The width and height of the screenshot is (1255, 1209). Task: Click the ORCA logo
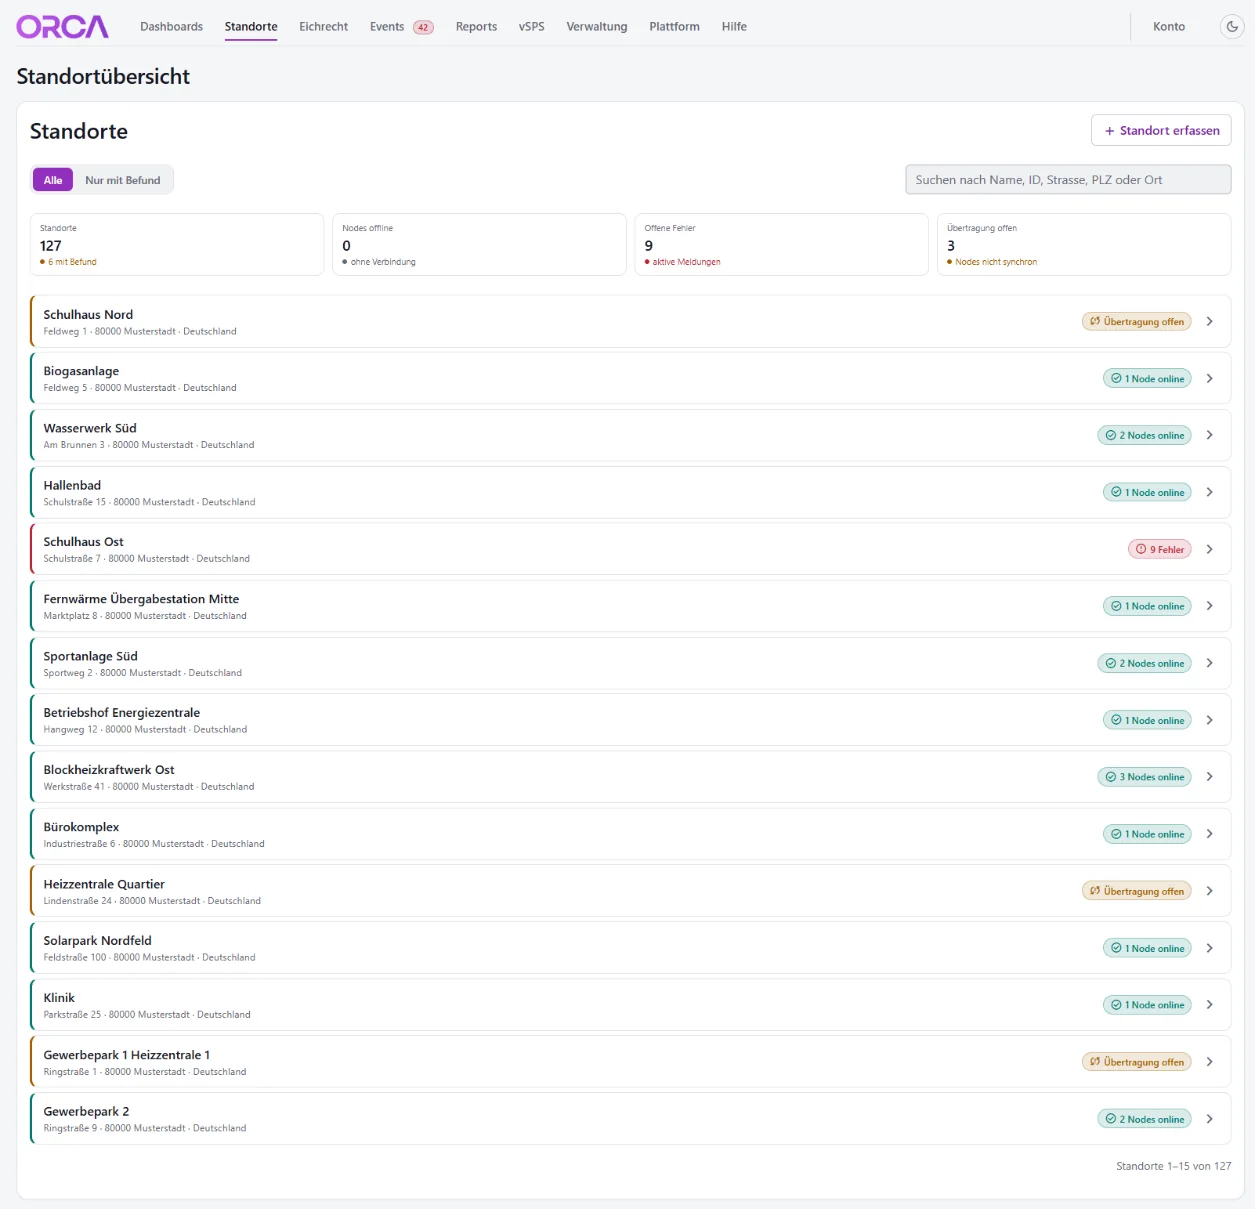62,27
